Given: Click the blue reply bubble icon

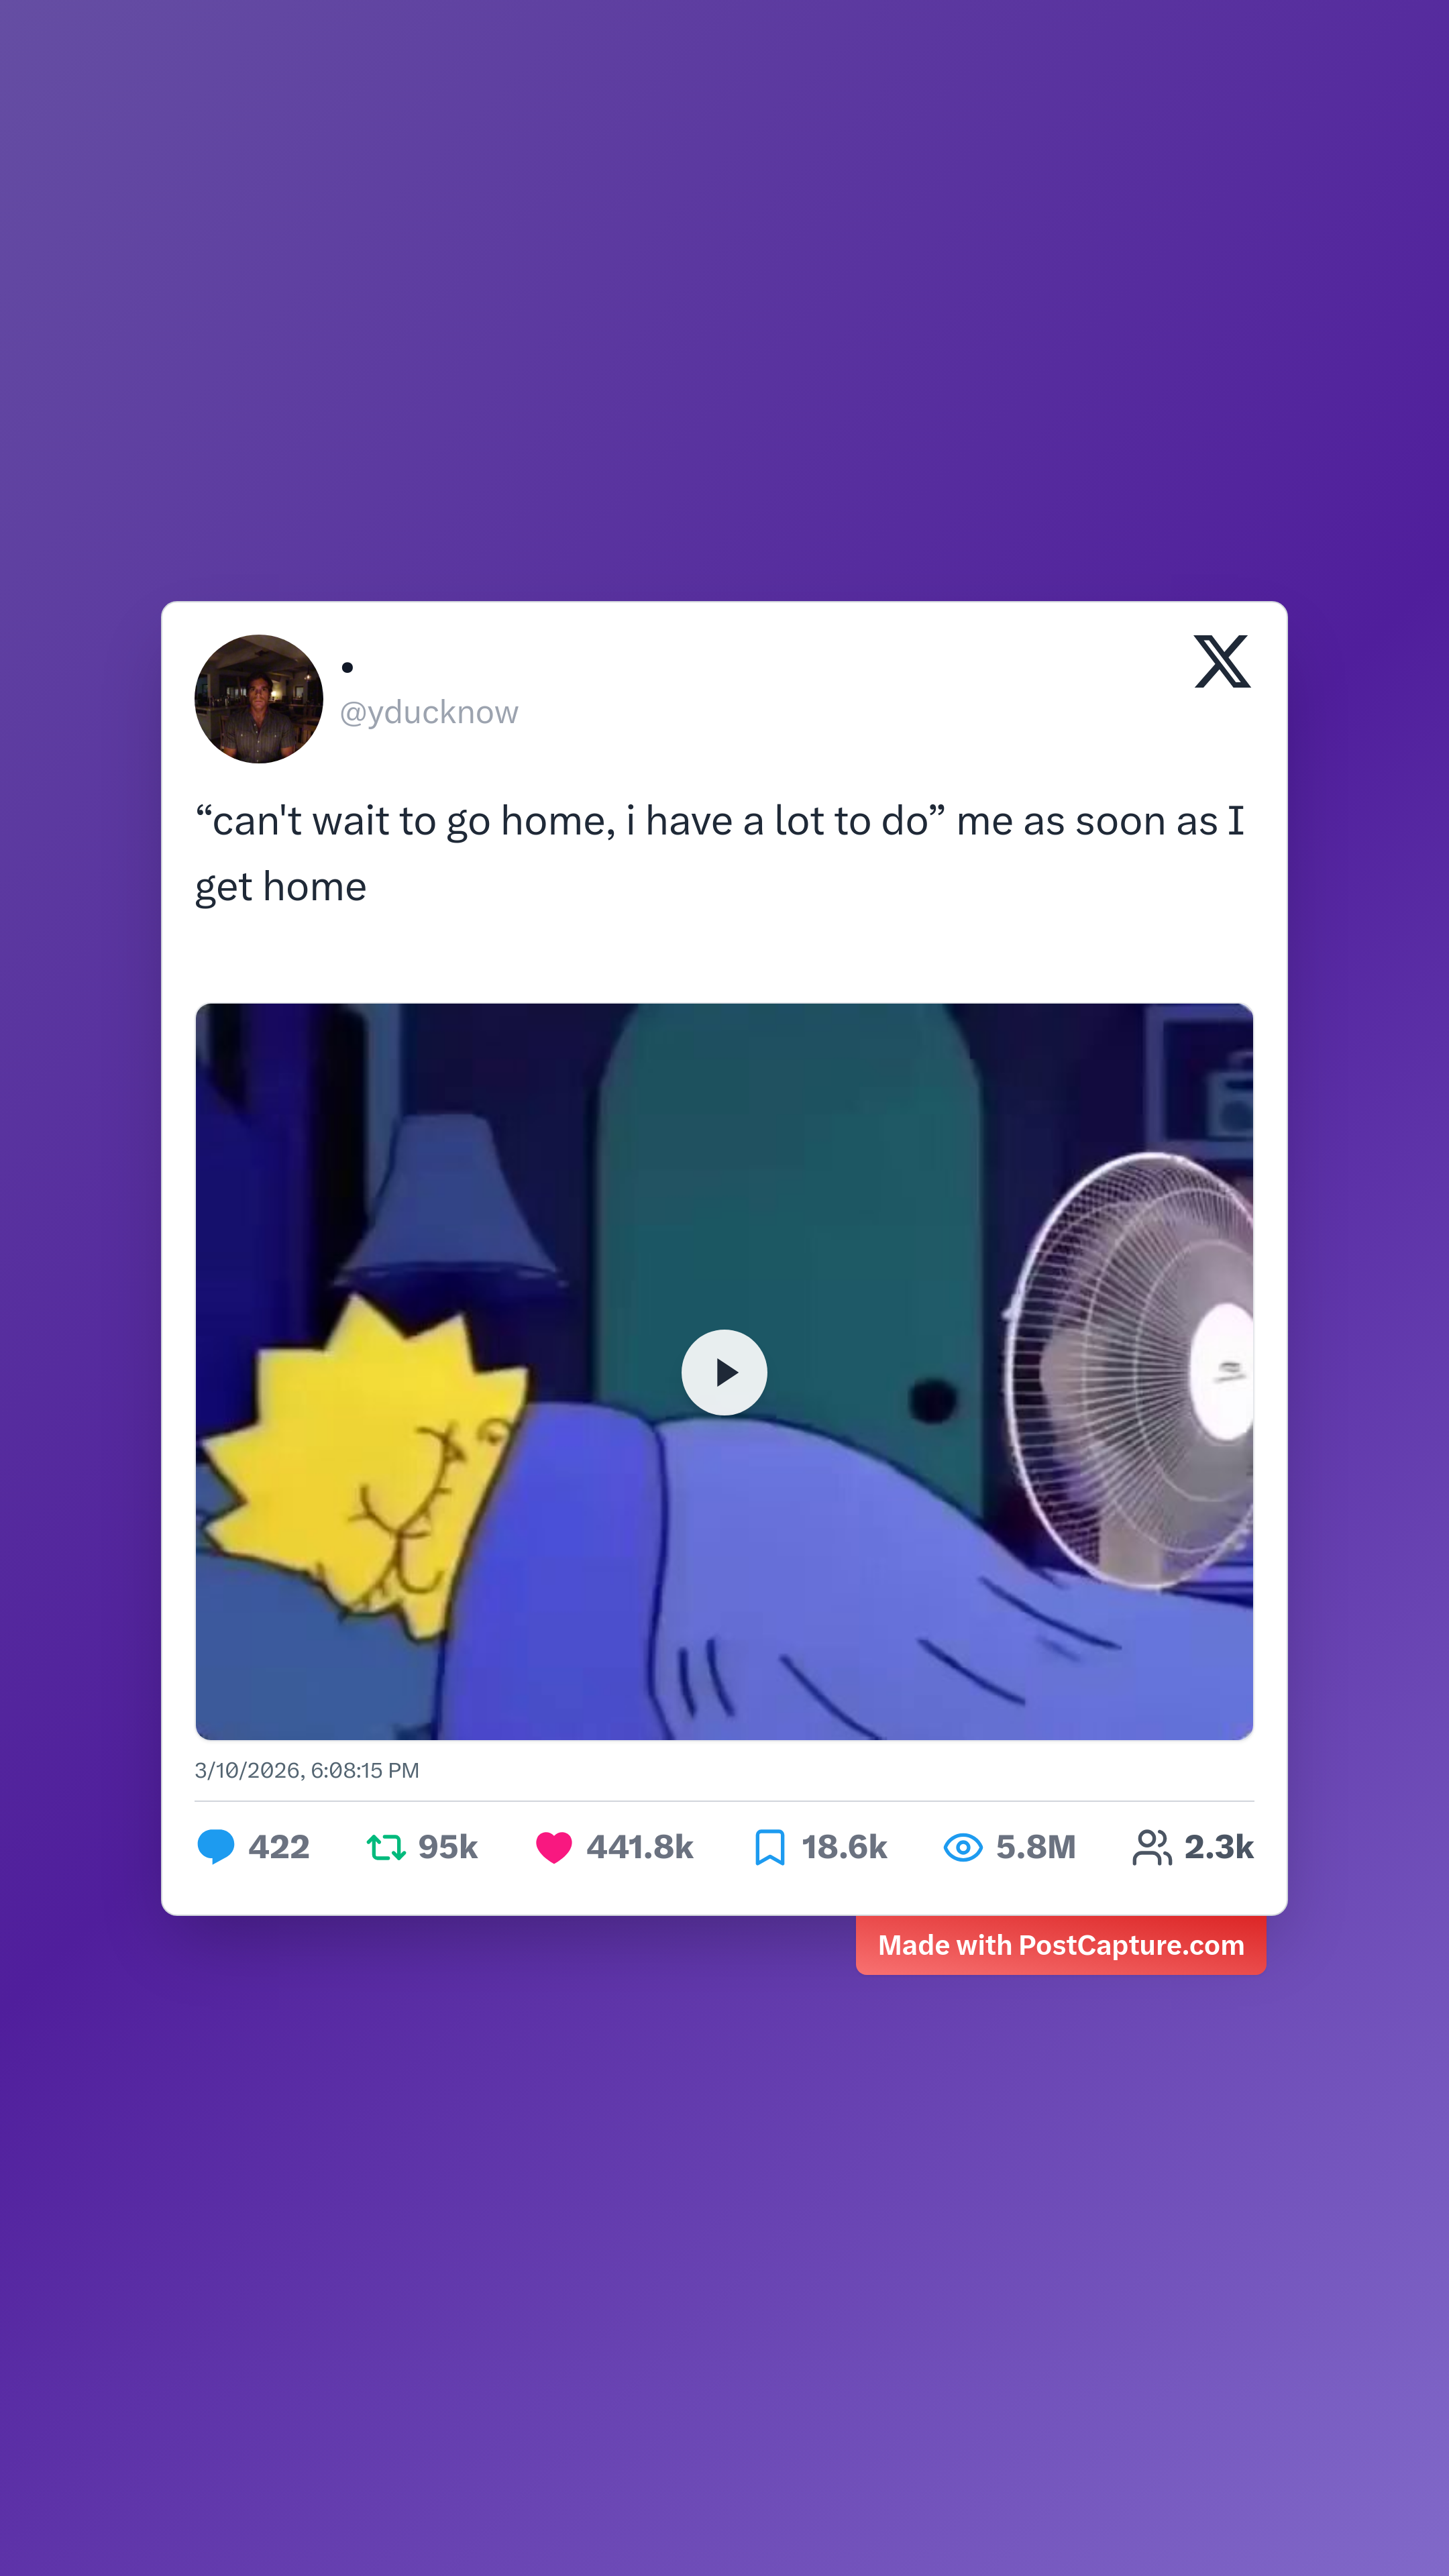Looking at the screenshot, I should pyautogui.click(x=216, y=1847).
